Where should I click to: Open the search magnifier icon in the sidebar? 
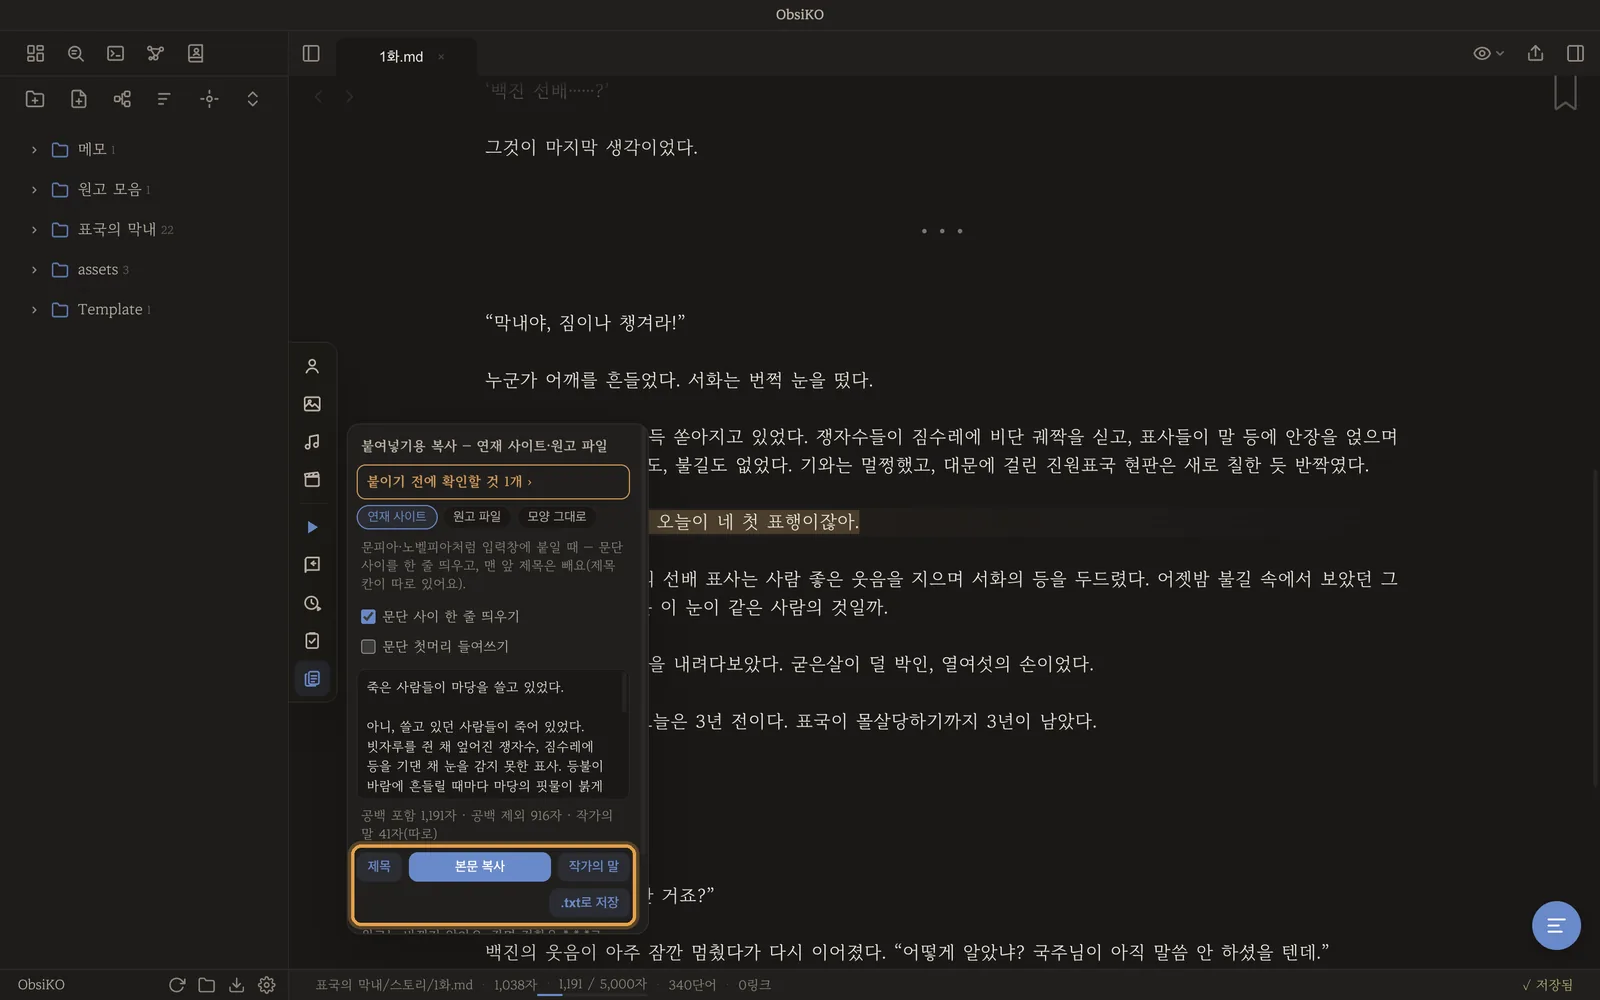point(76,54)
